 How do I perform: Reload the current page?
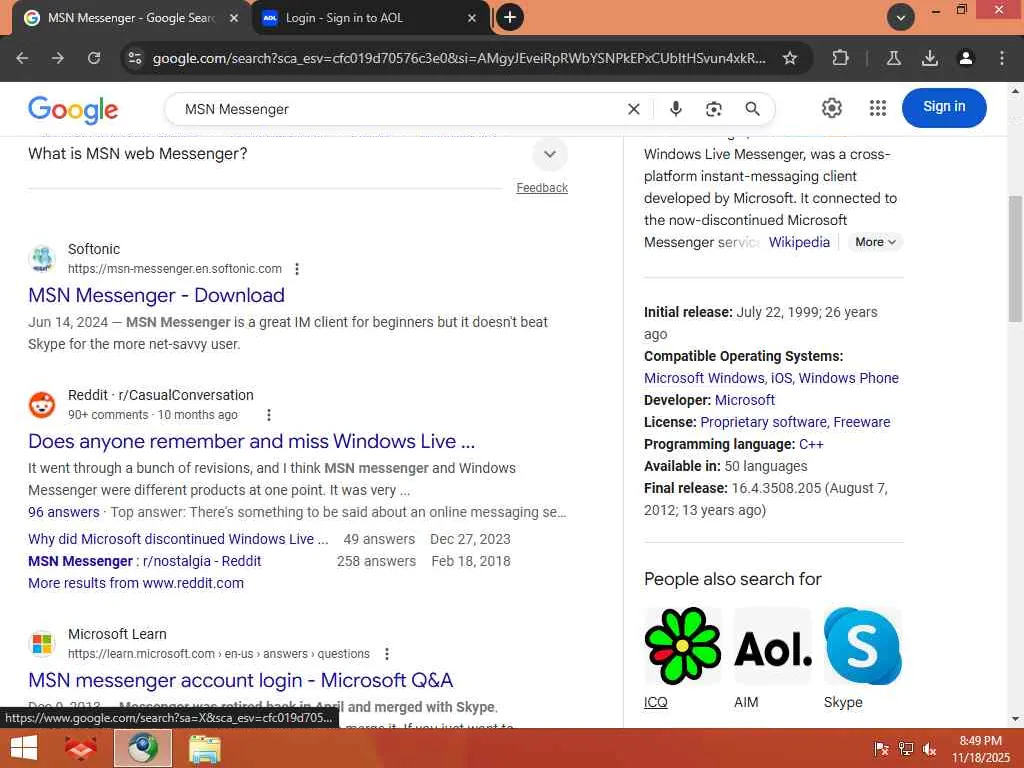point(94,58)
